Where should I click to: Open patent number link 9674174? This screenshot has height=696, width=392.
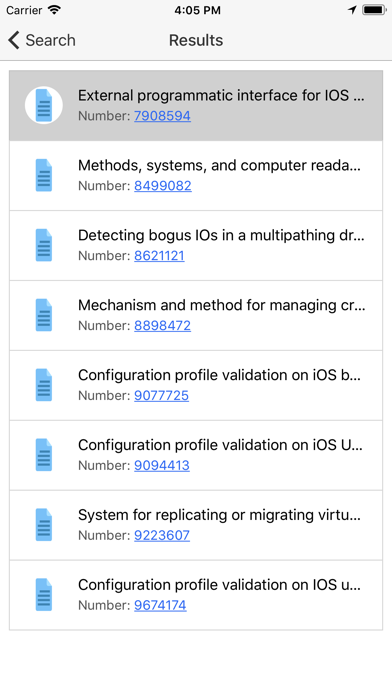tap(160, 605)
